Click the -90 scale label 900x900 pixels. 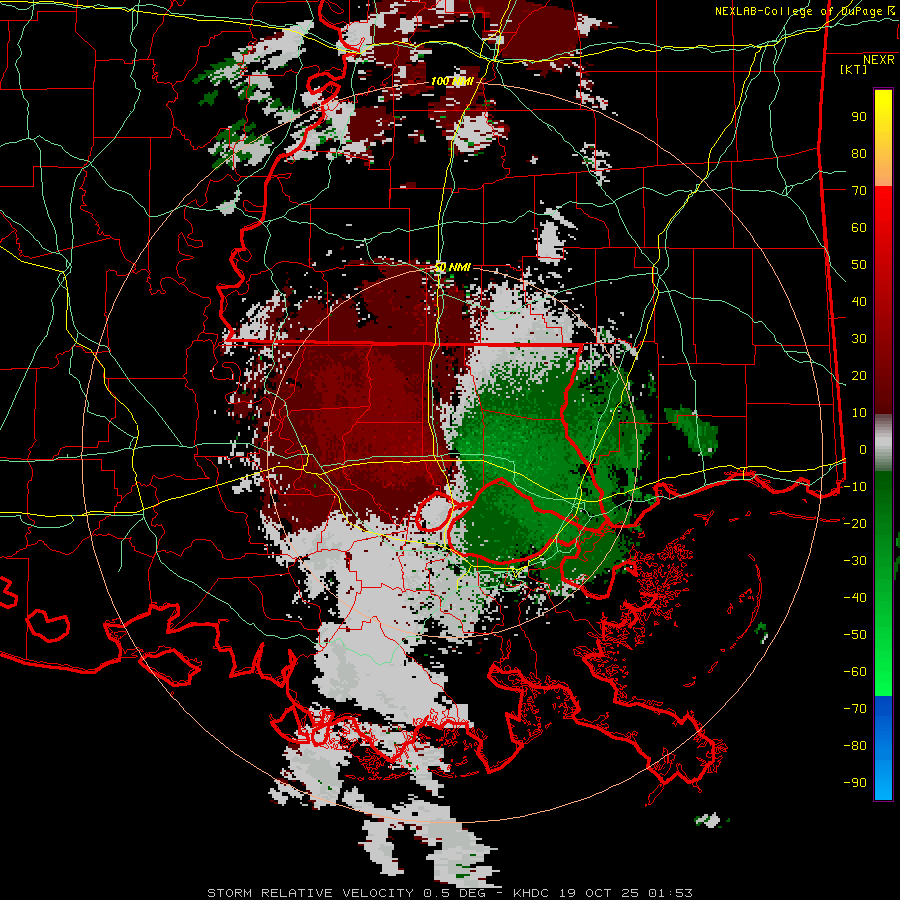(855, 782)
